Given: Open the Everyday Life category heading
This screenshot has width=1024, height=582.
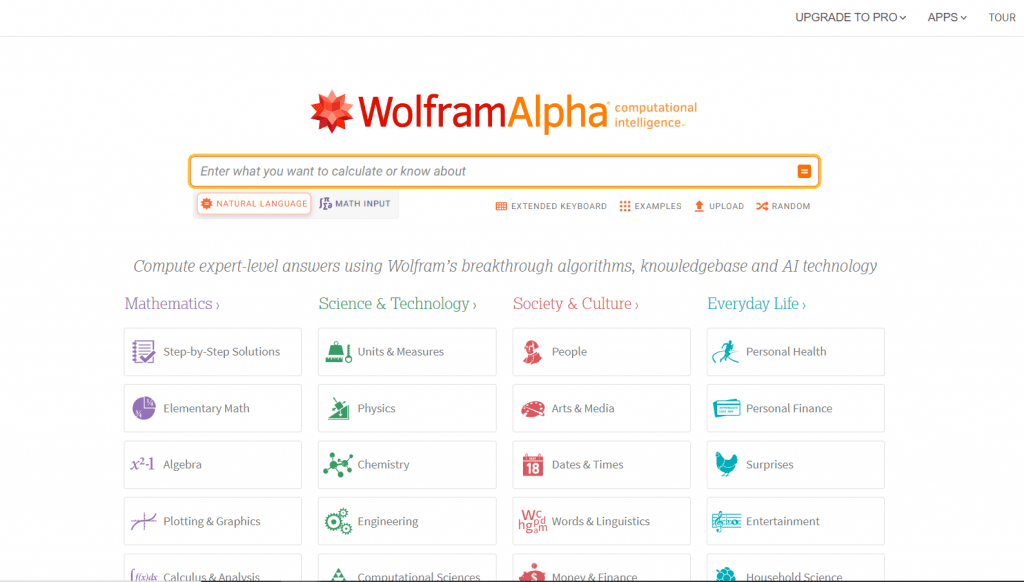Looking at the screenshot, I should coord(756,304).
